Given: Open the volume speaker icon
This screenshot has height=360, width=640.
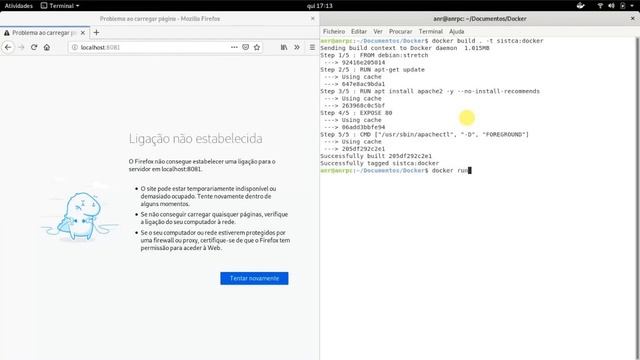Looking at the screenshot, I should click(611, 6).
